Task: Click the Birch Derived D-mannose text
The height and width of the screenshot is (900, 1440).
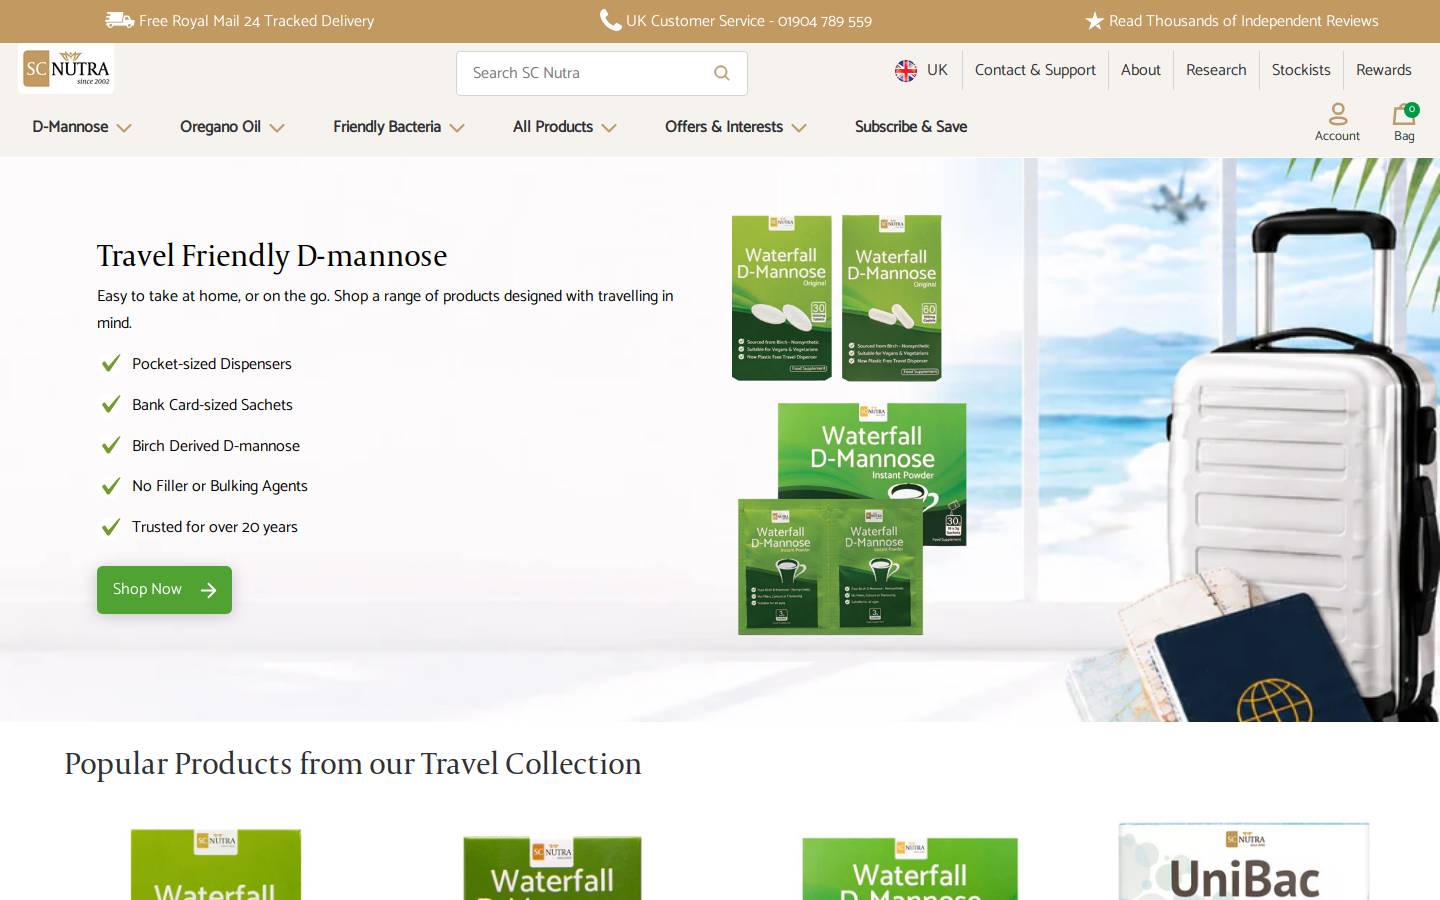Action: click(216, 446)
